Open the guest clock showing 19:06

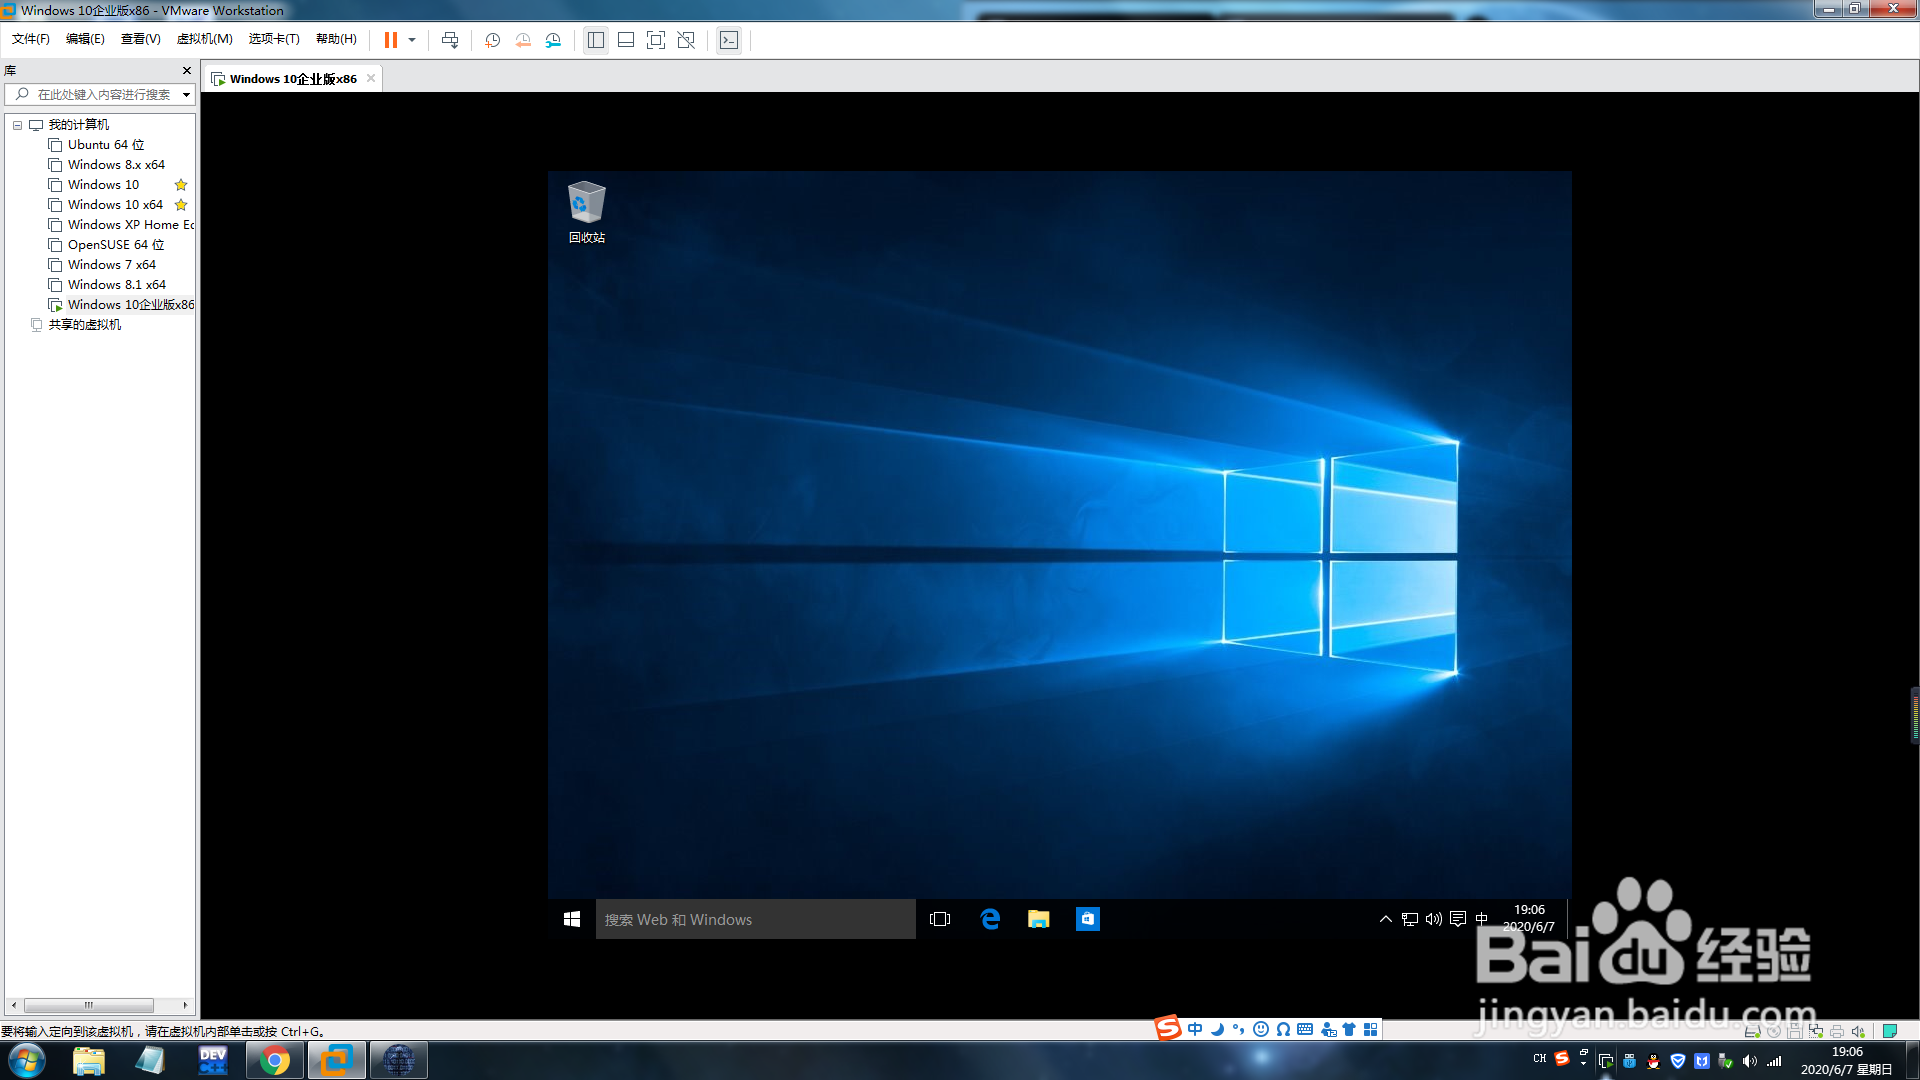click(x=1529, y=918)
